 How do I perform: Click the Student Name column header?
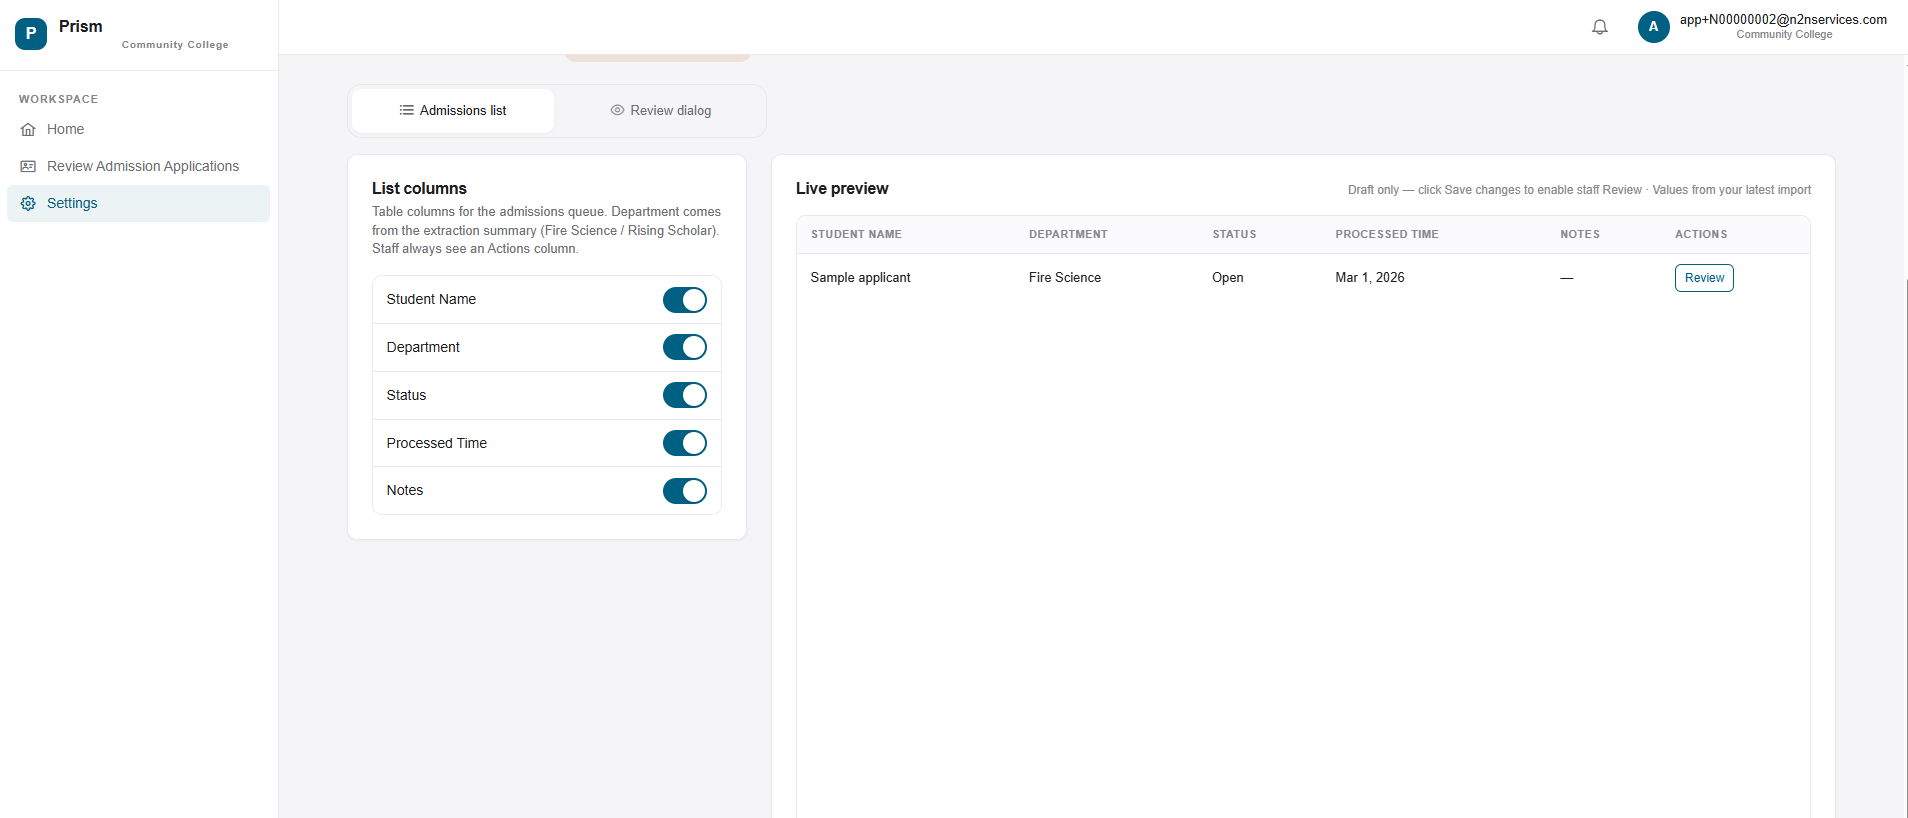click(856, 234)
